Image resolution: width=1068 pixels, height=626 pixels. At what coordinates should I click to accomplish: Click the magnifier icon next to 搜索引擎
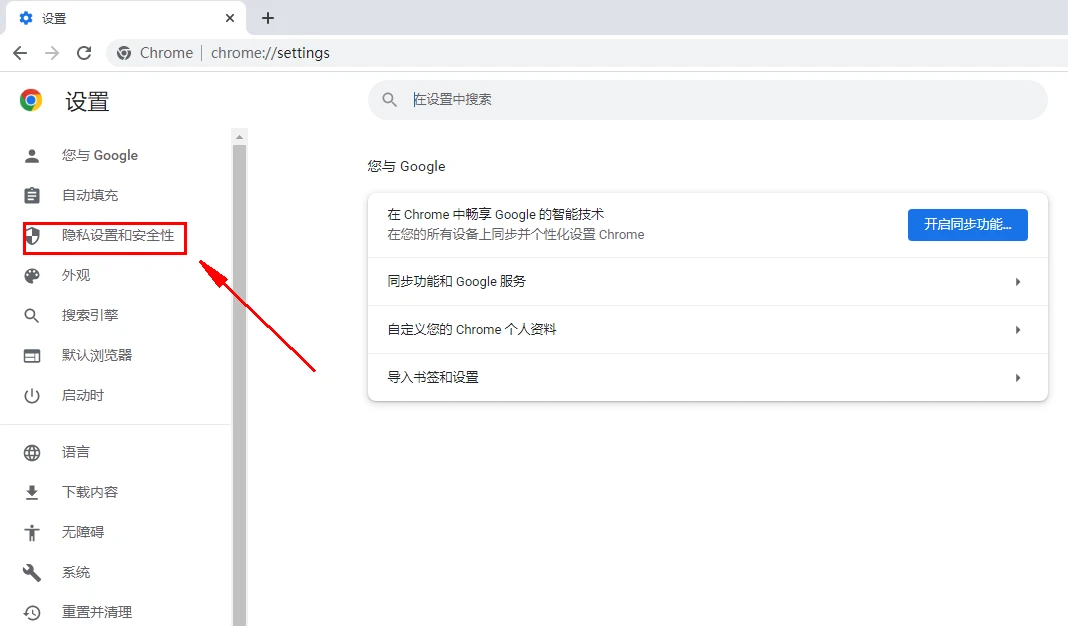tap(31, 315)
